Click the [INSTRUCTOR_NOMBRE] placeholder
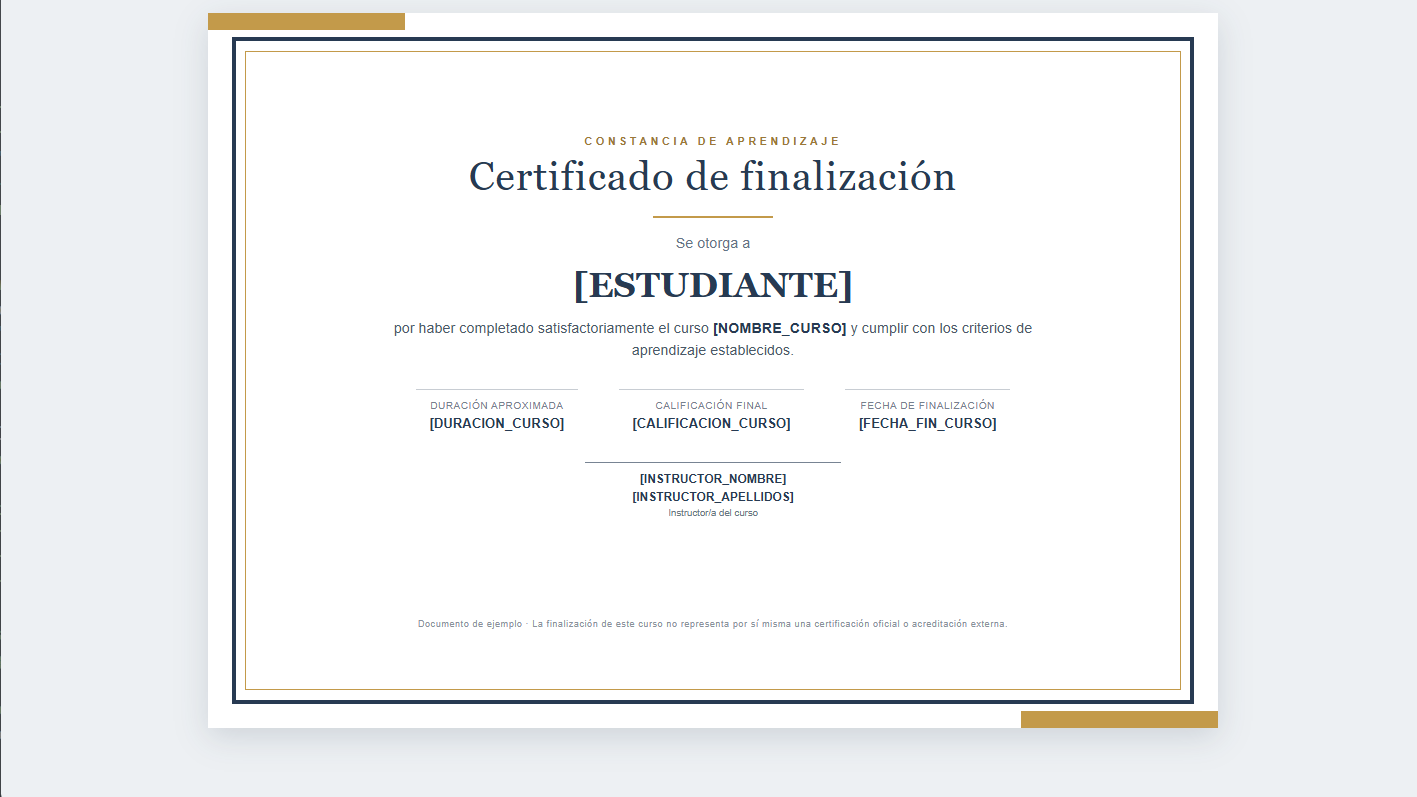Image resolution: width=1417 pixels, height=797 pixels. tap(713, 479)
